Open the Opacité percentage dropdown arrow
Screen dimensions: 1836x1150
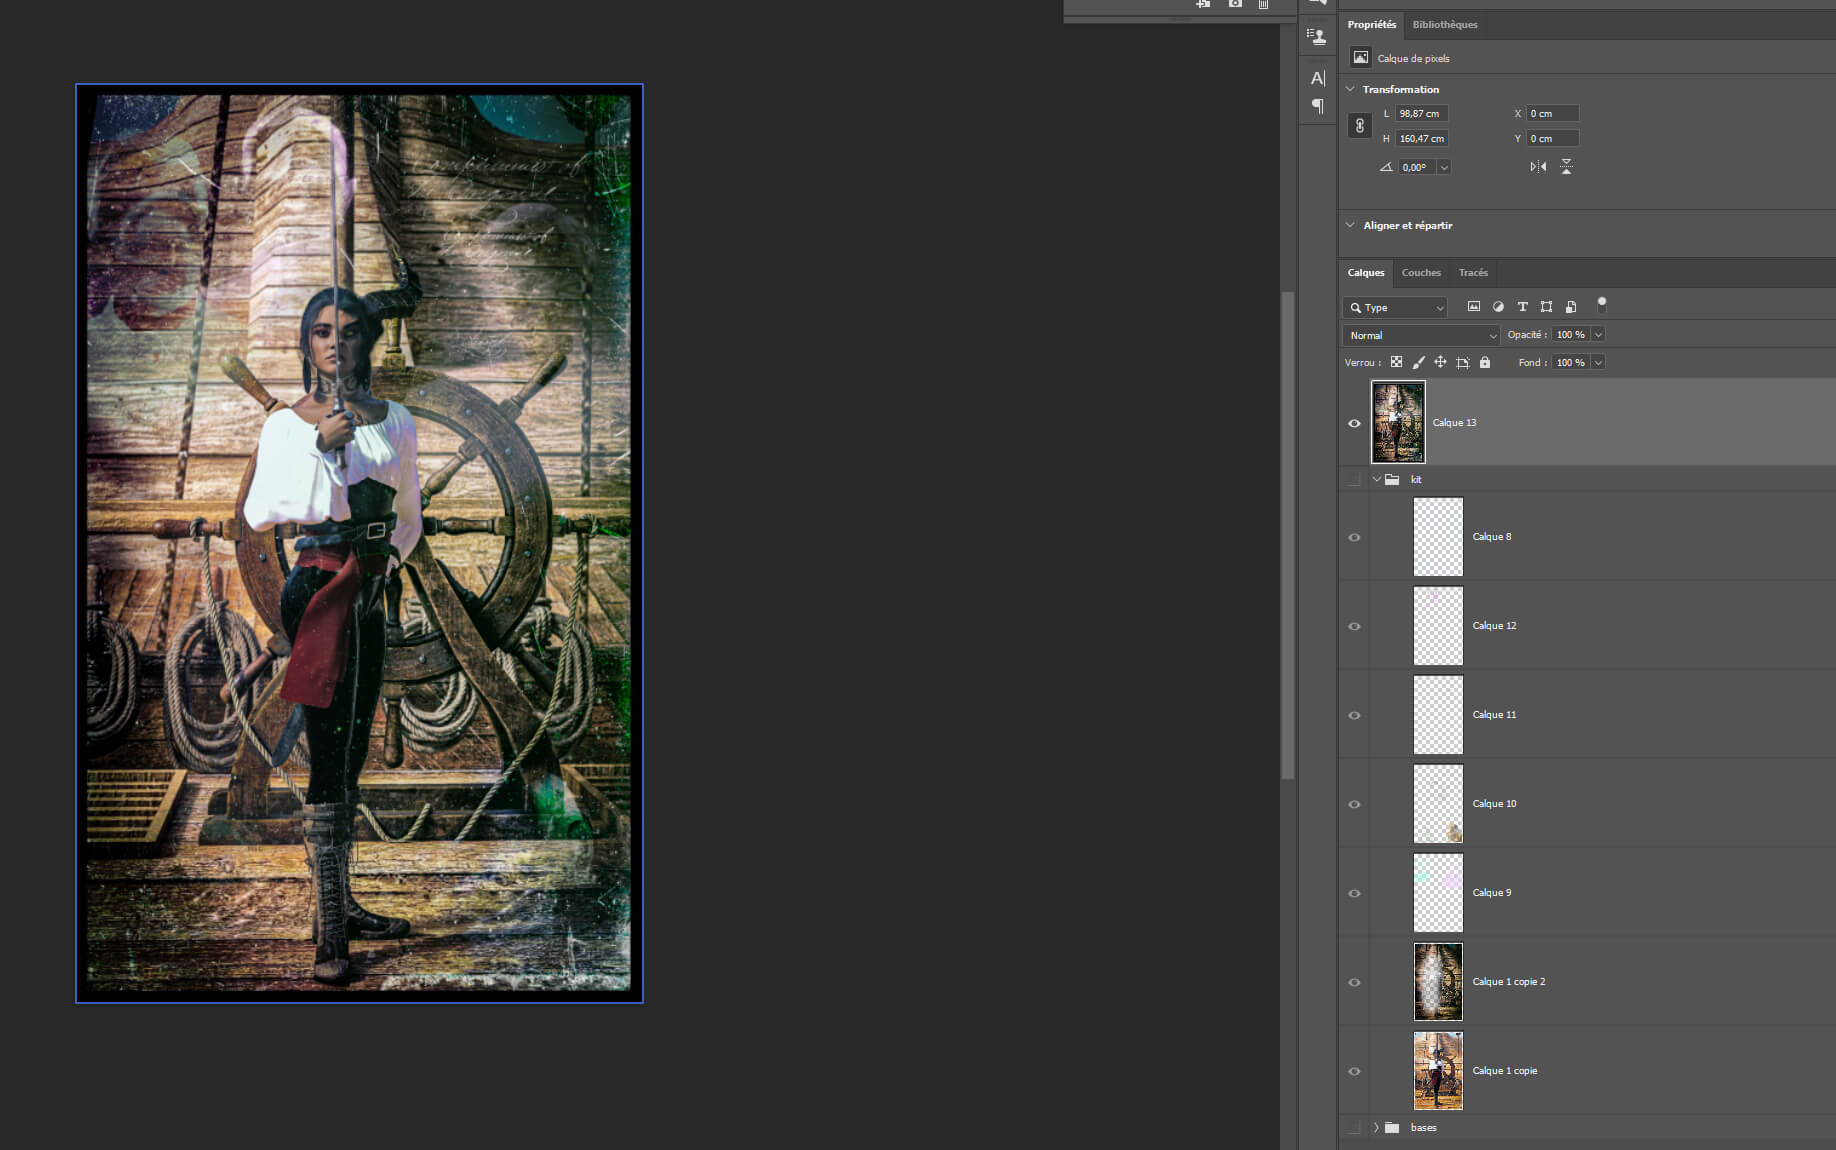[1598, 335]
